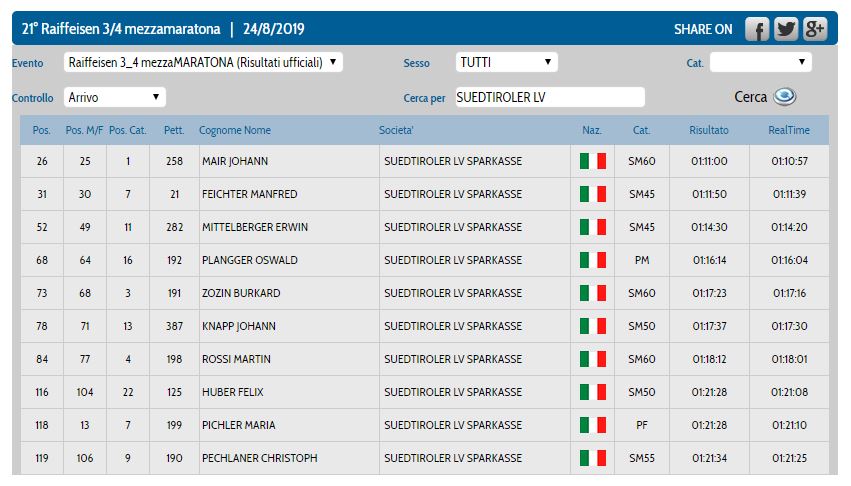This screenshot has height=486, width=851.
Task: Click Italian flag in Huber Felix row
Action: 593,392
